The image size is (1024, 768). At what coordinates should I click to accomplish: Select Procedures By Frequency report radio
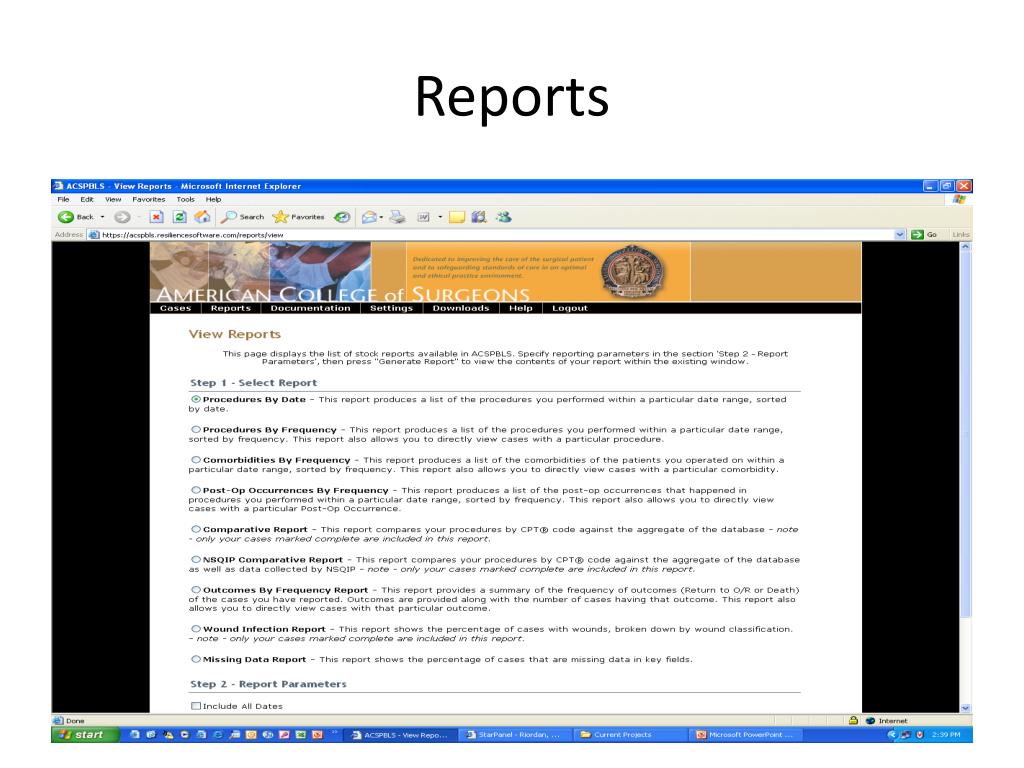(196, 429)
